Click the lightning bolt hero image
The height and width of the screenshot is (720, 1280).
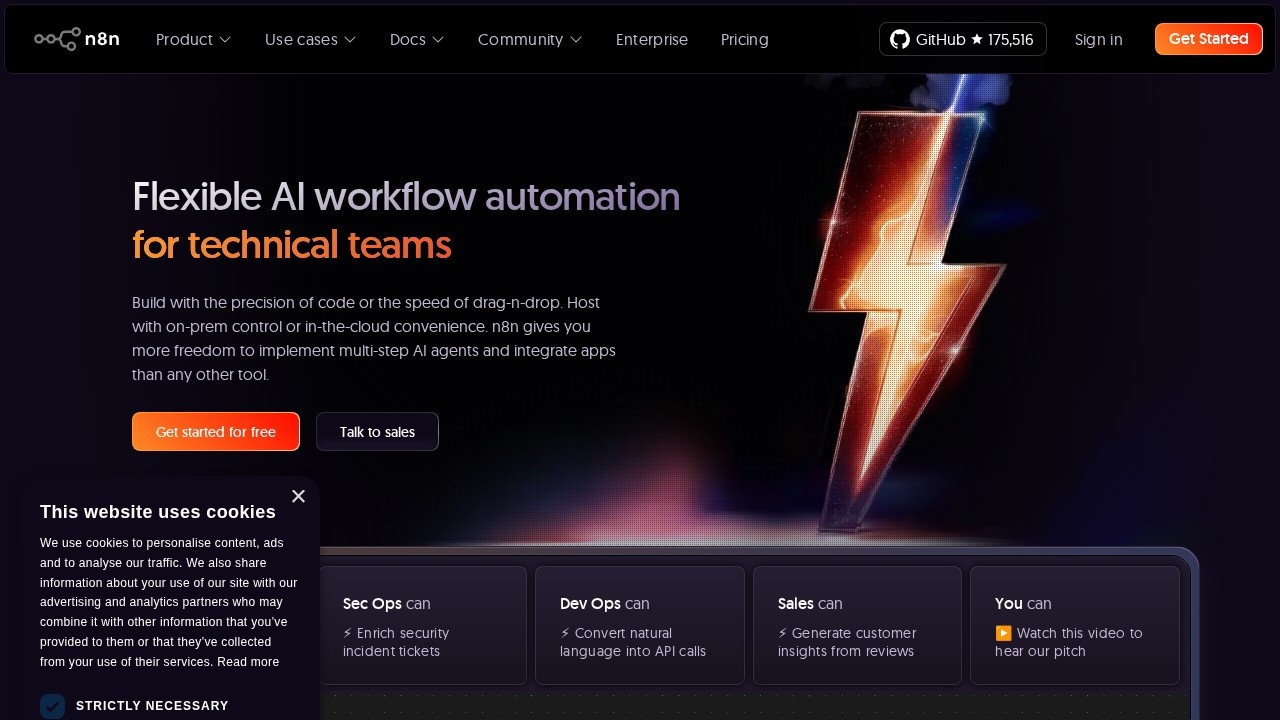point(905,310)
